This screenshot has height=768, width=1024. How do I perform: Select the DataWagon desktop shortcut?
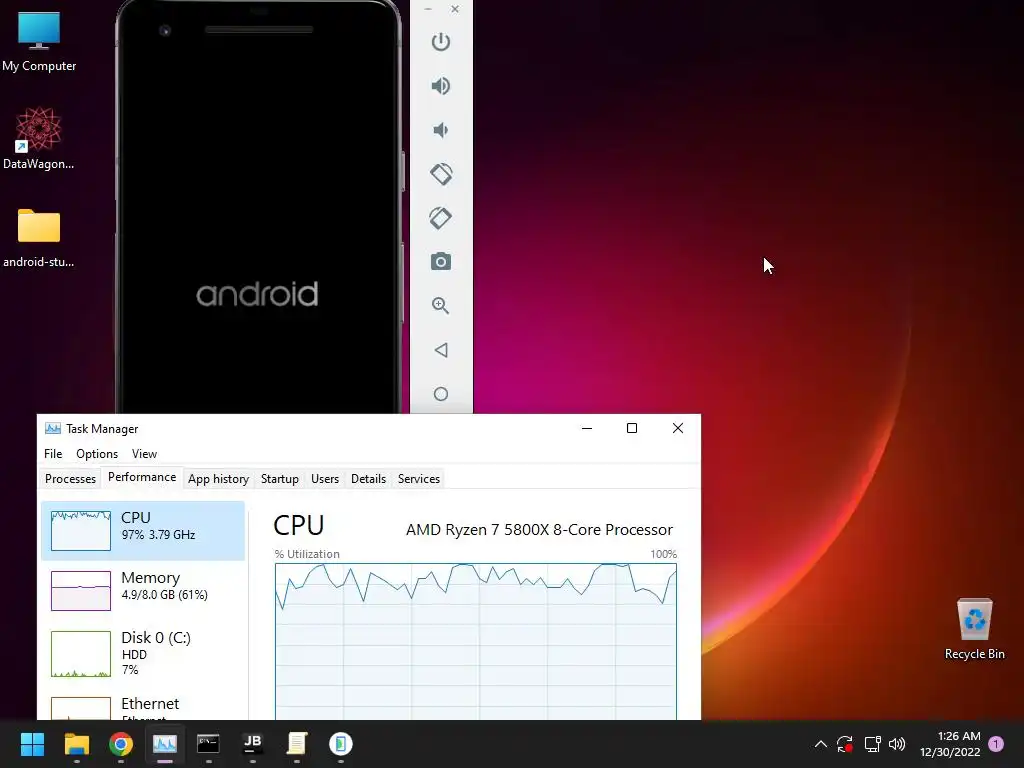click(39, 138)
